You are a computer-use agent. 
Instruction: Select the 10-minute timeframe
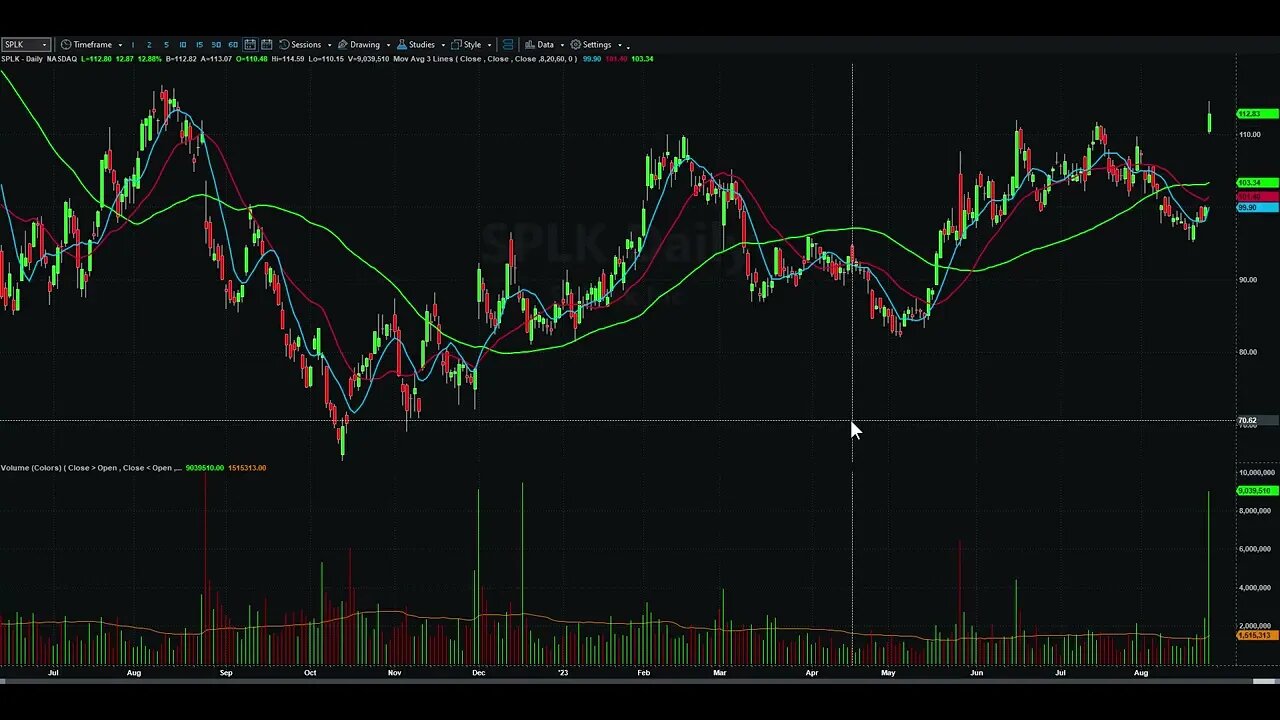182,45
